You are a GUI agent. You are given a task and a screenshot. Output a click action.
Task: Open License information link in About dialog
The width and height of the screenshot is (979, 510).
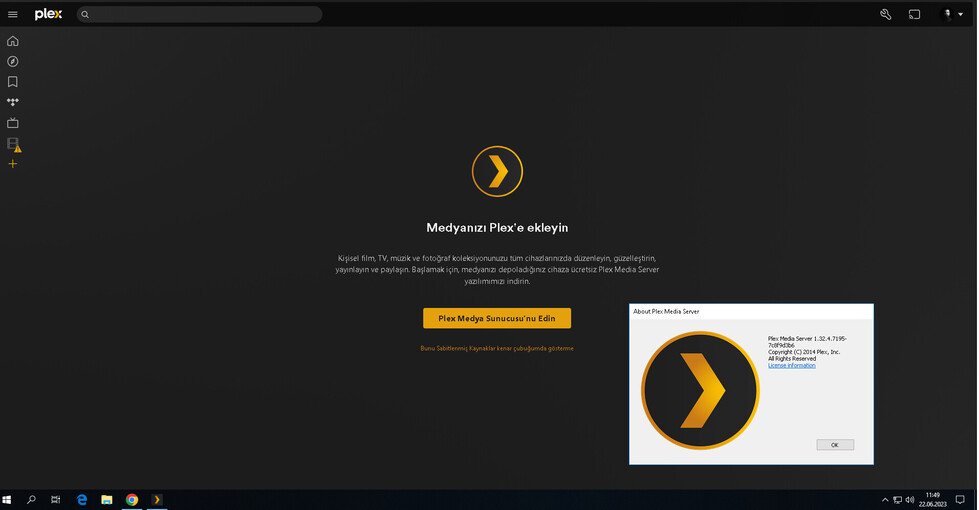792,366
